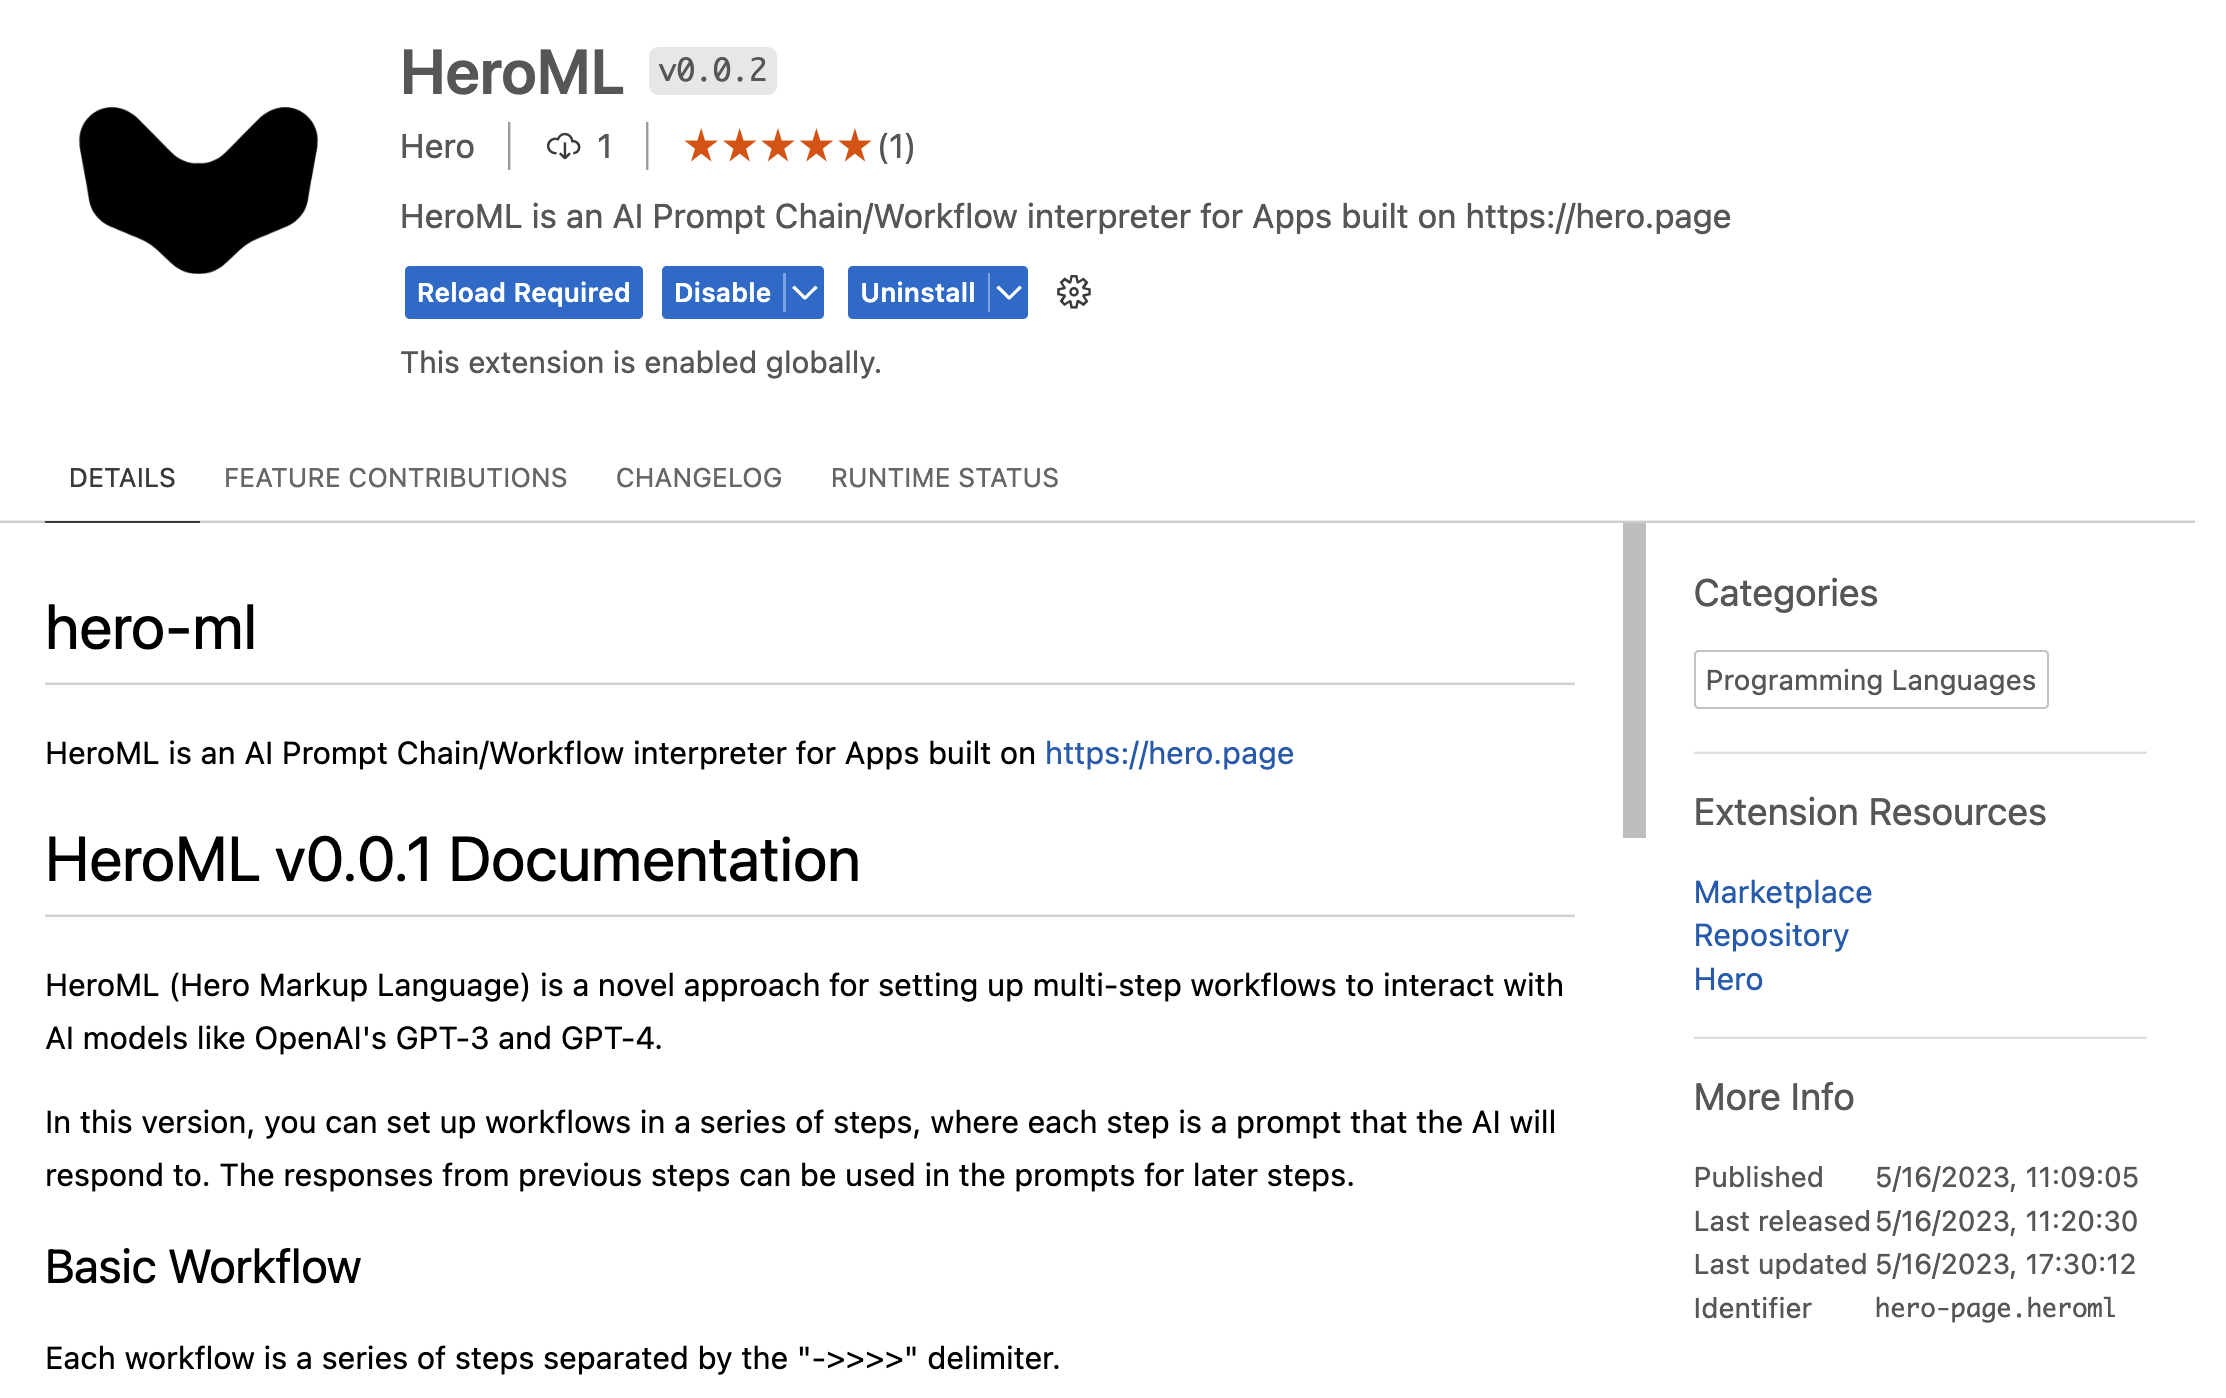The width and height of the screenshot is (2226, 1398).
Task: Switch to the Feature Contributions tab
Action: click(395, 478)
